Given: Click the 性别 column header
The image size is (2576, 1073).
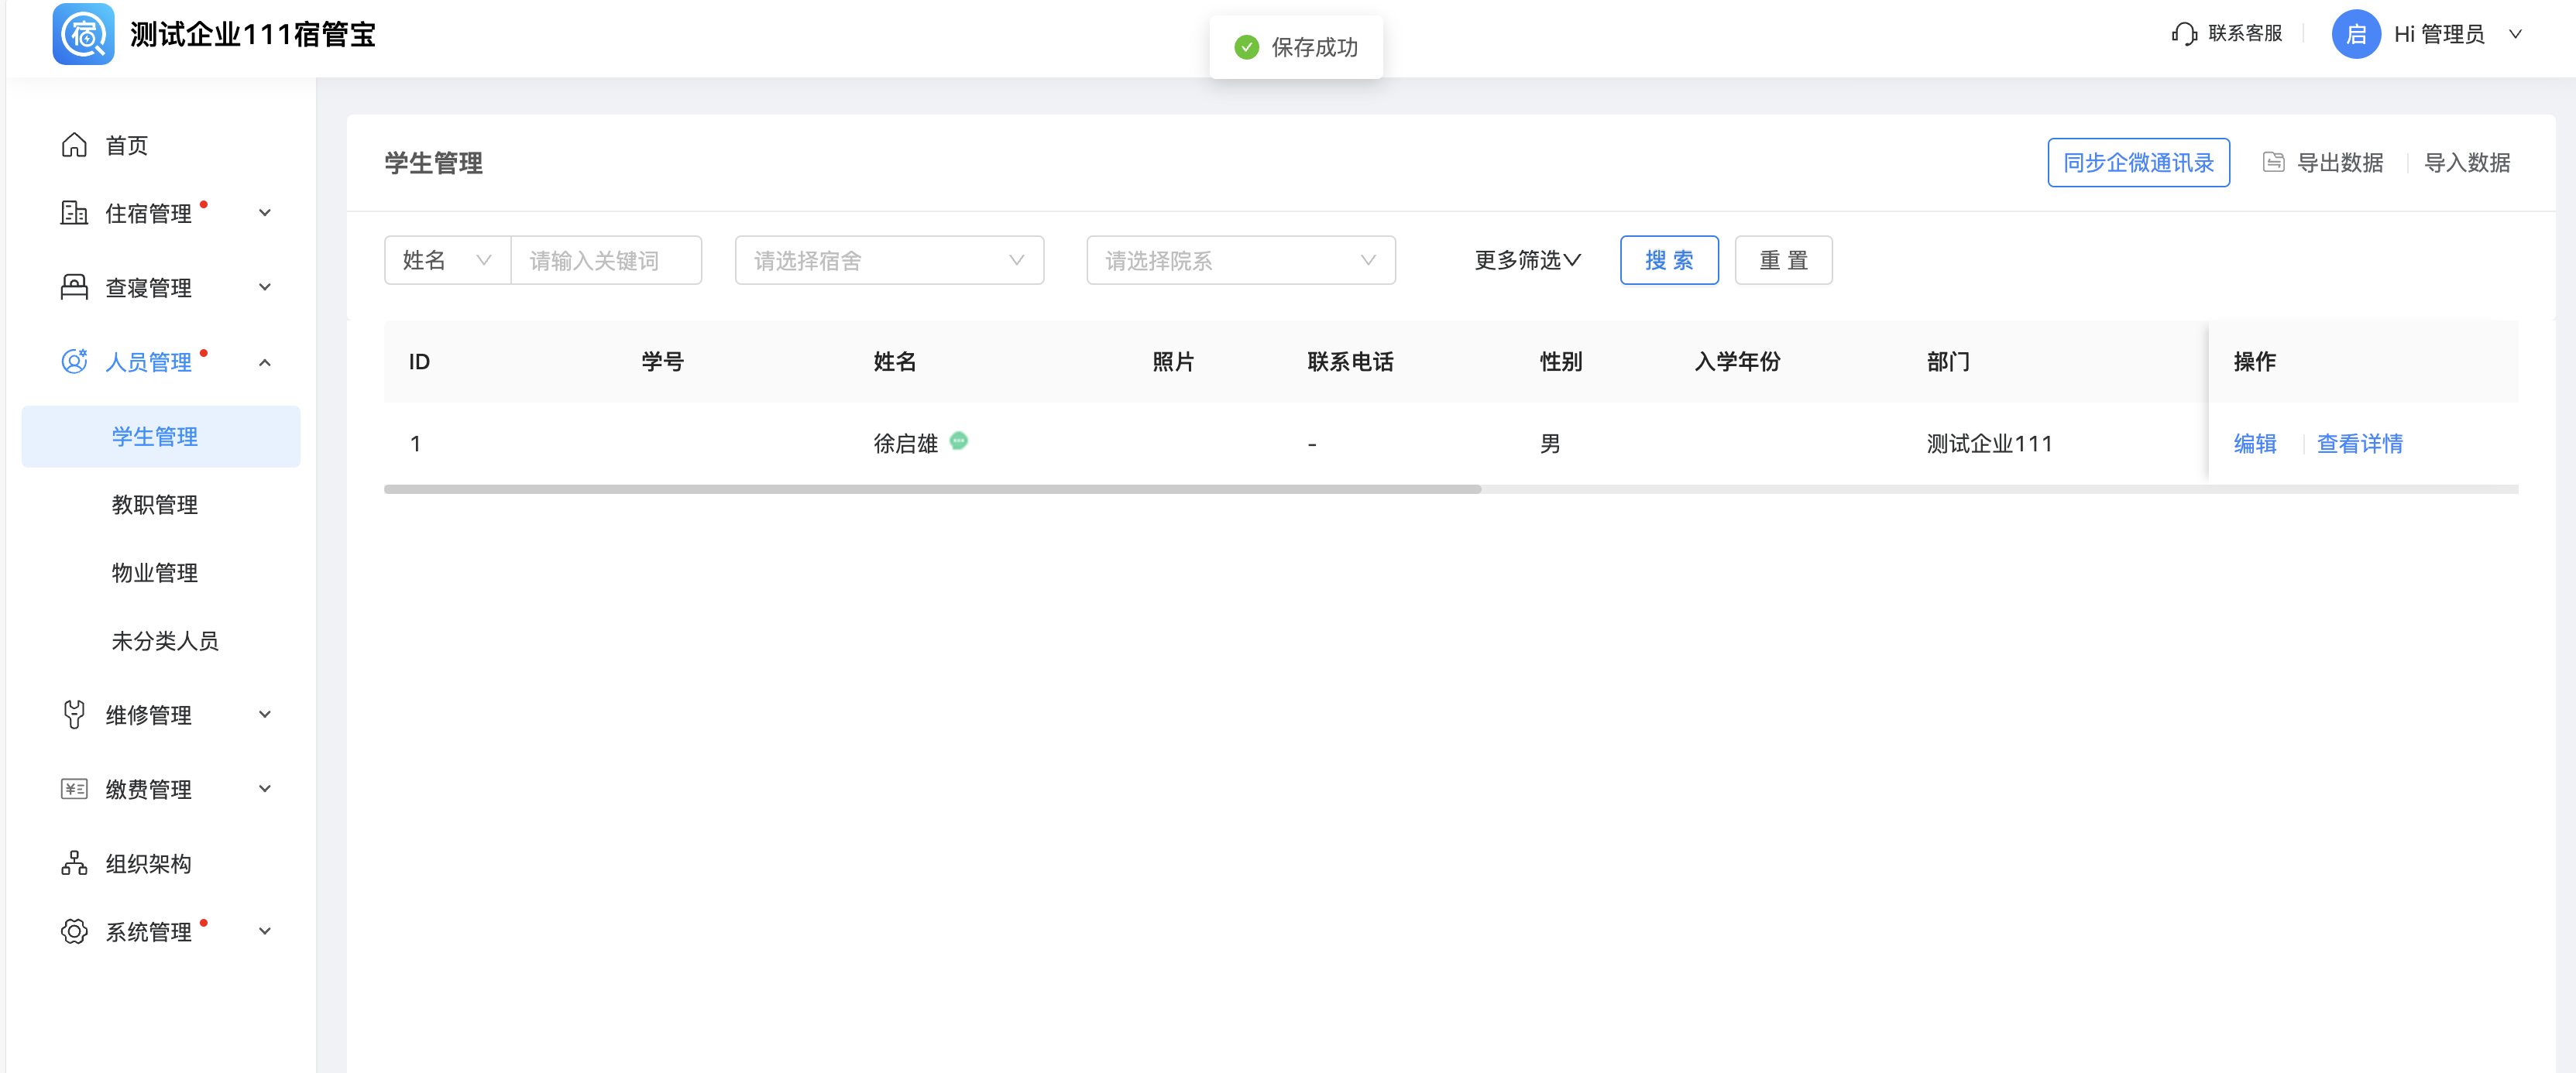Looking at the screenshot, I should 1560,361.
